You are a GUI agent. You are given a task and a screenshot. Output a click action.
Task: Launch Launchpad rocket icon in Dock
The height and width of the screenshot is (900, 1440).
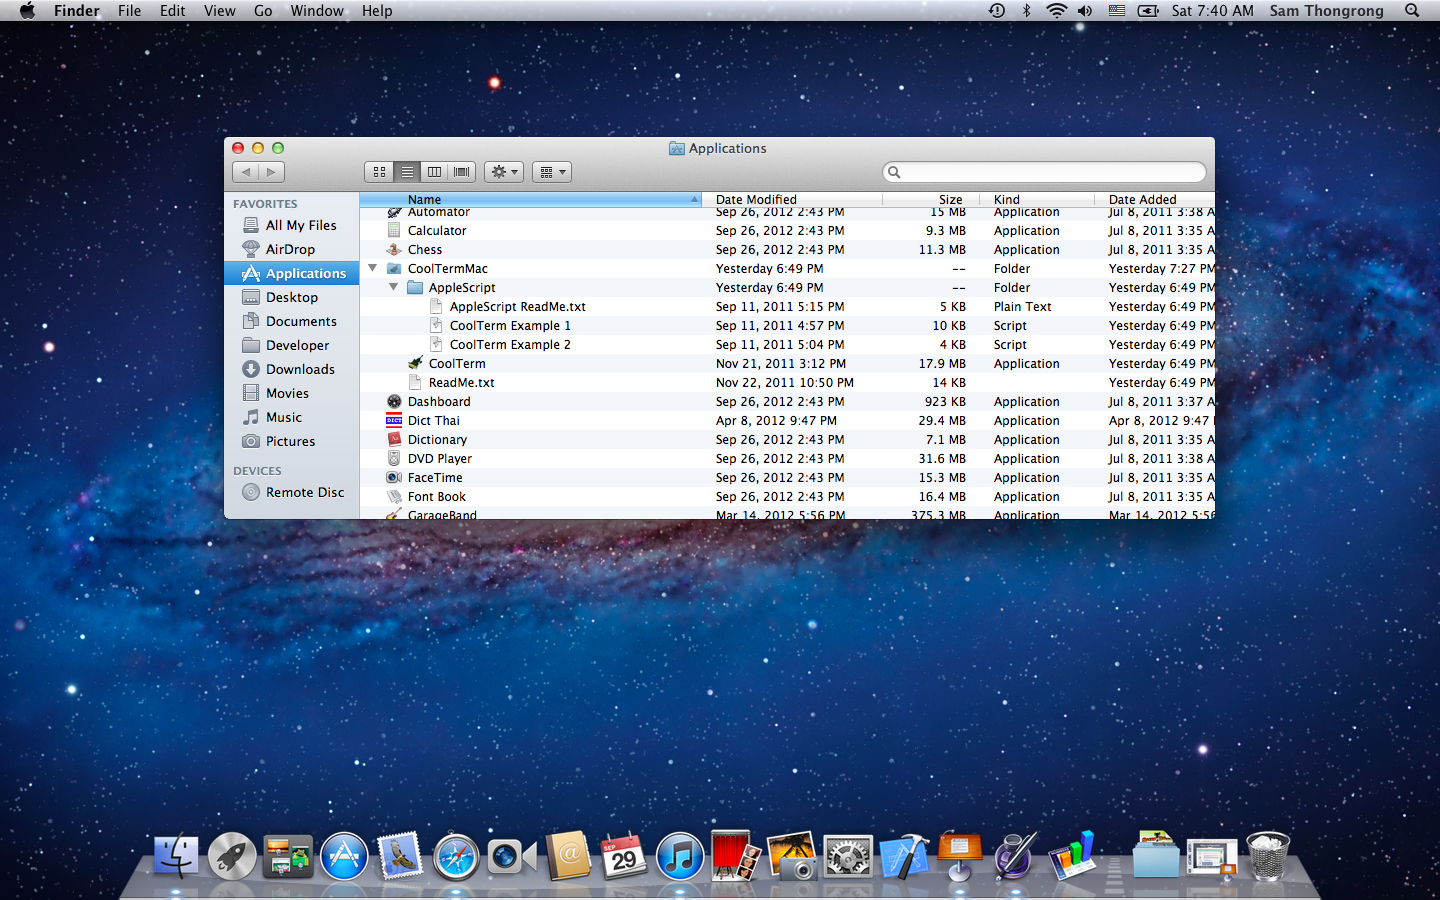[x=232, y=857]
